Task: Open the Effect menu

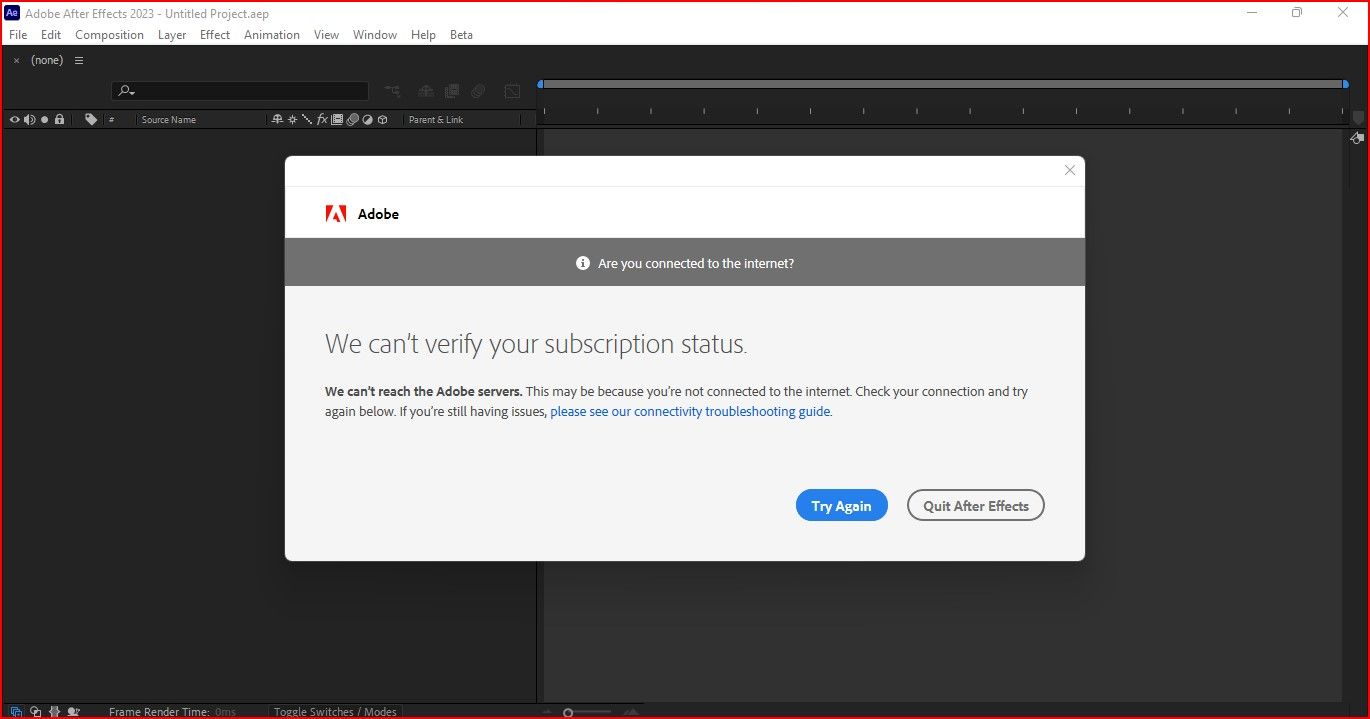Action: pyautogui.click(x=215, y=34)
